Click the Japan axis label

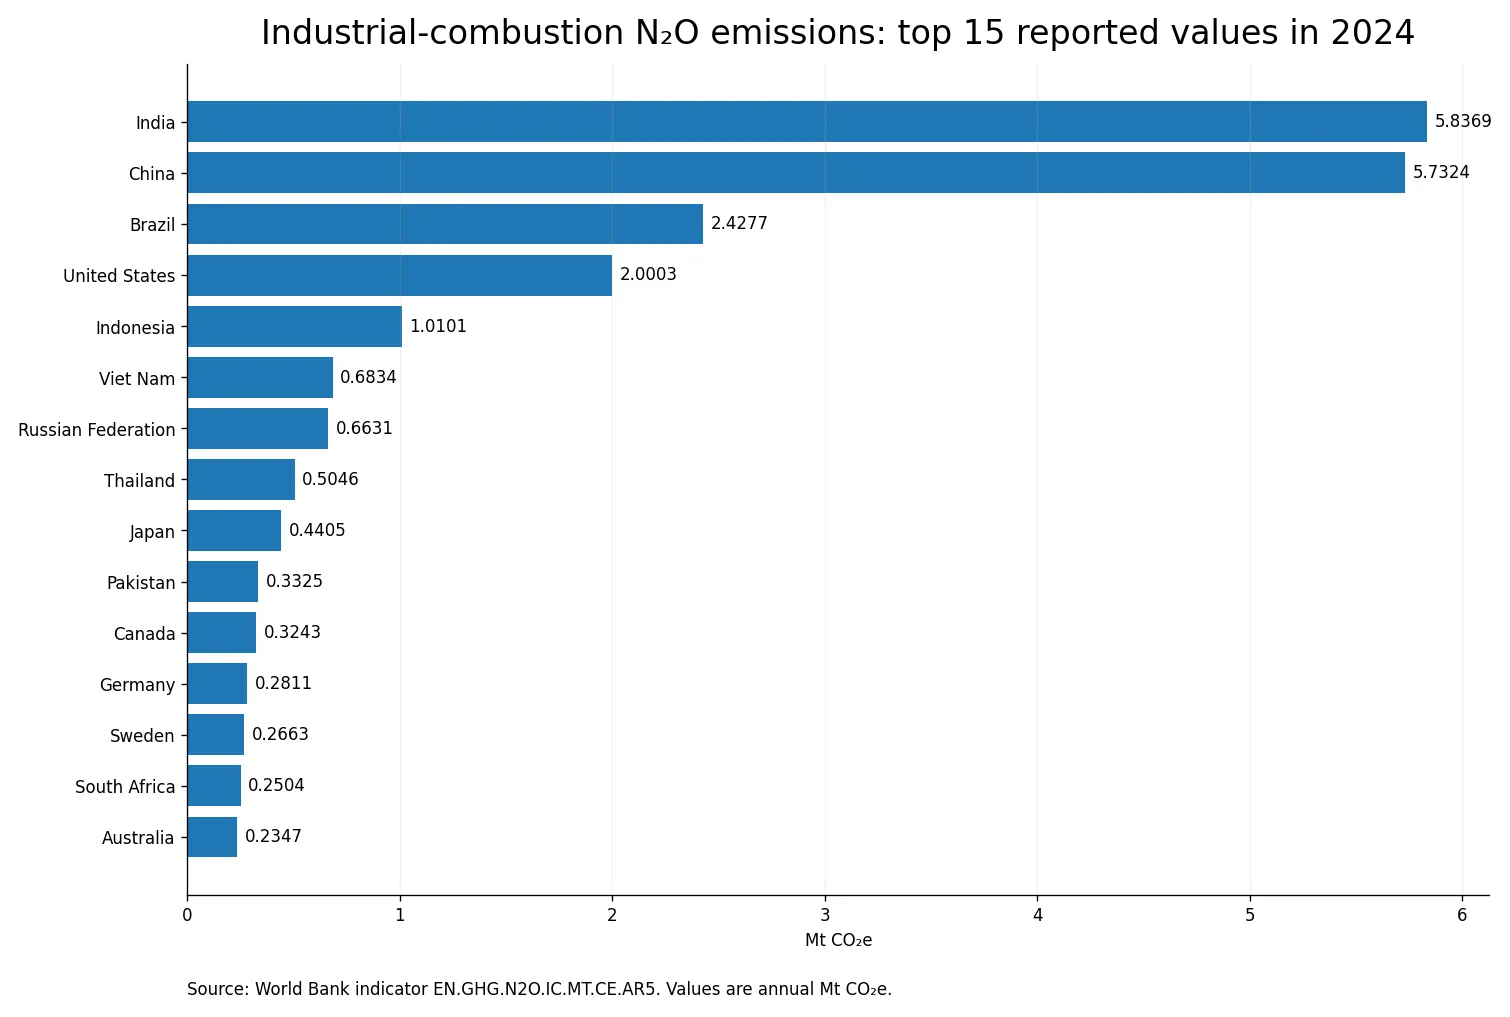pos(152,532)
